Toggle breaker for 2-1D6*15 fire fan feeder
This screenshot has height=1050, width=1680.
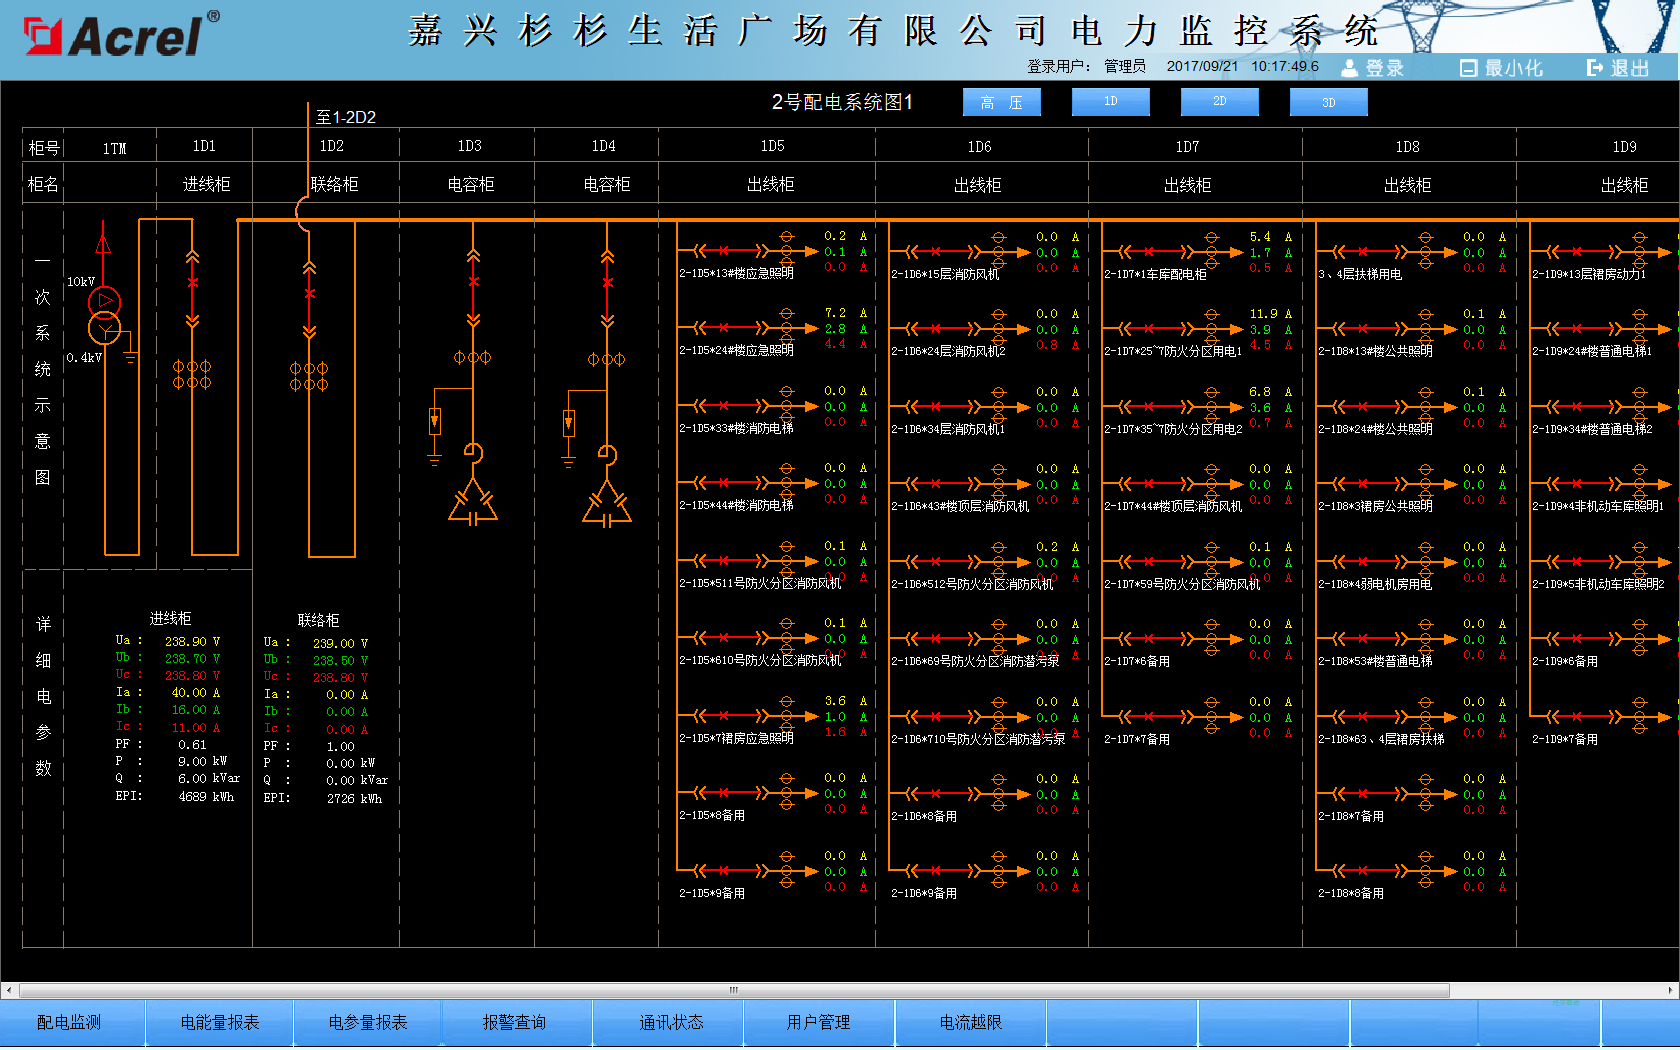tap(936, 251)
